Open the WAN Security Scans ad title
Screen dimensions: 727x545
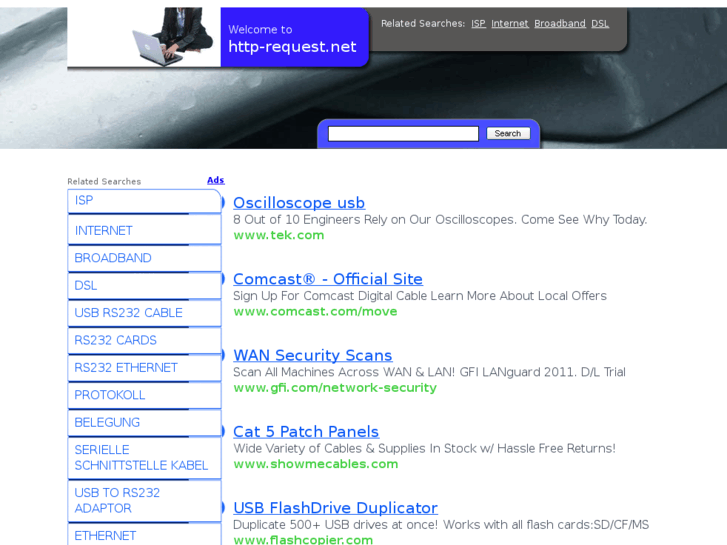tap(312, 355)
